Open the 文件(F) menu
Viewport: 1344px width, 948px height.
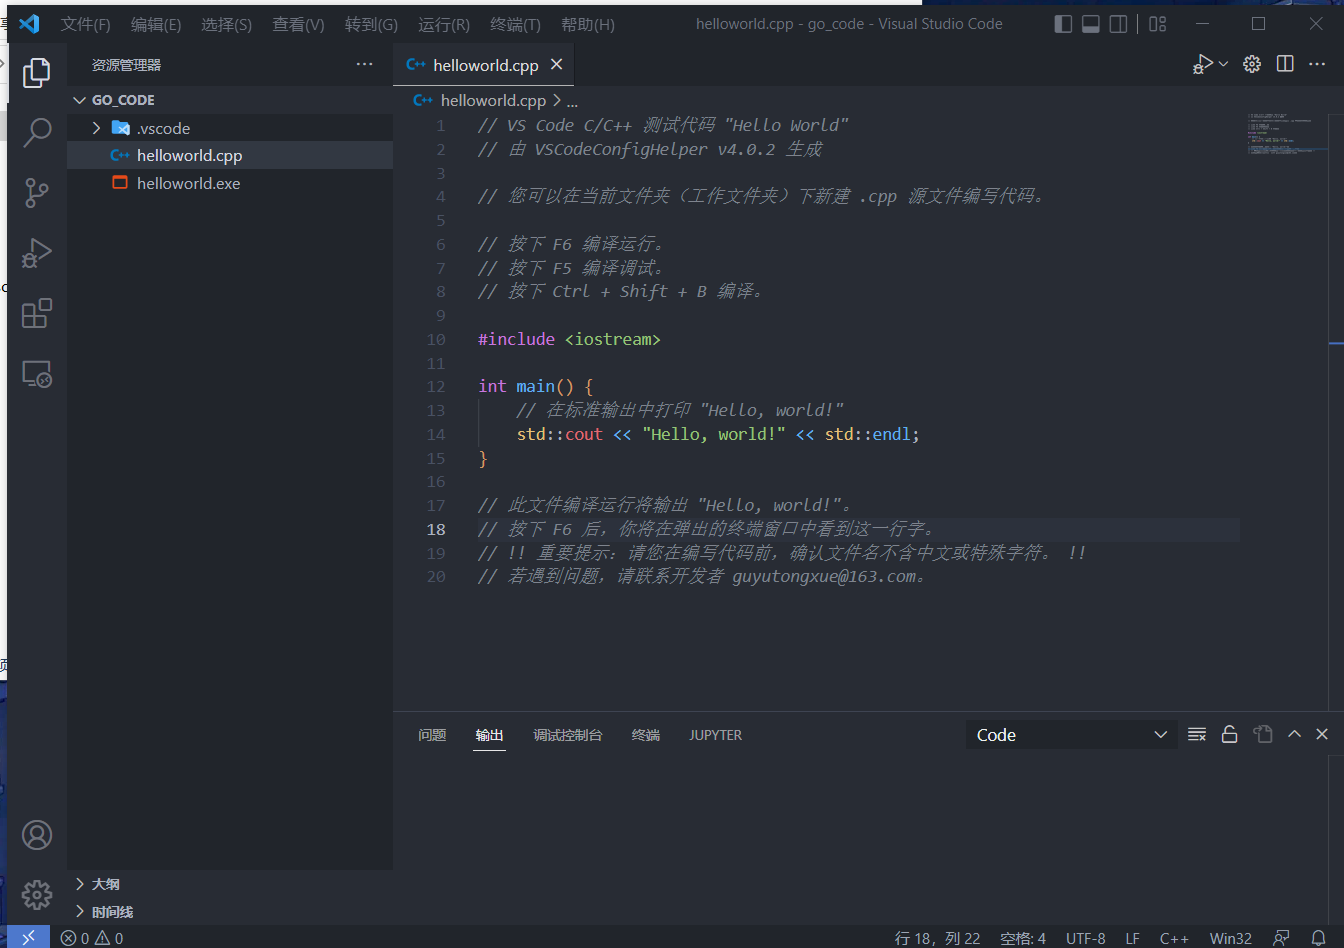point(85,24)
